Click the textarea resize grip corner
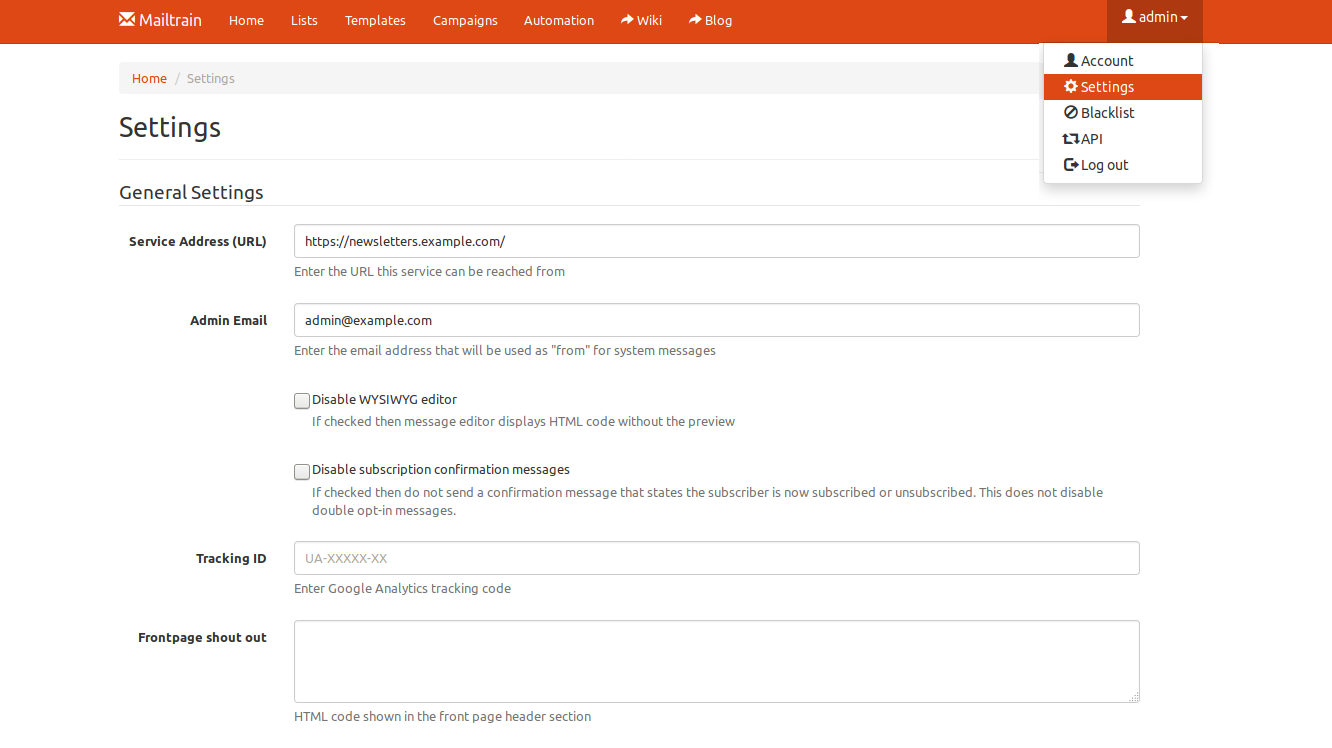Viewport: 1332px width, 748px height. click(1134, 697)
